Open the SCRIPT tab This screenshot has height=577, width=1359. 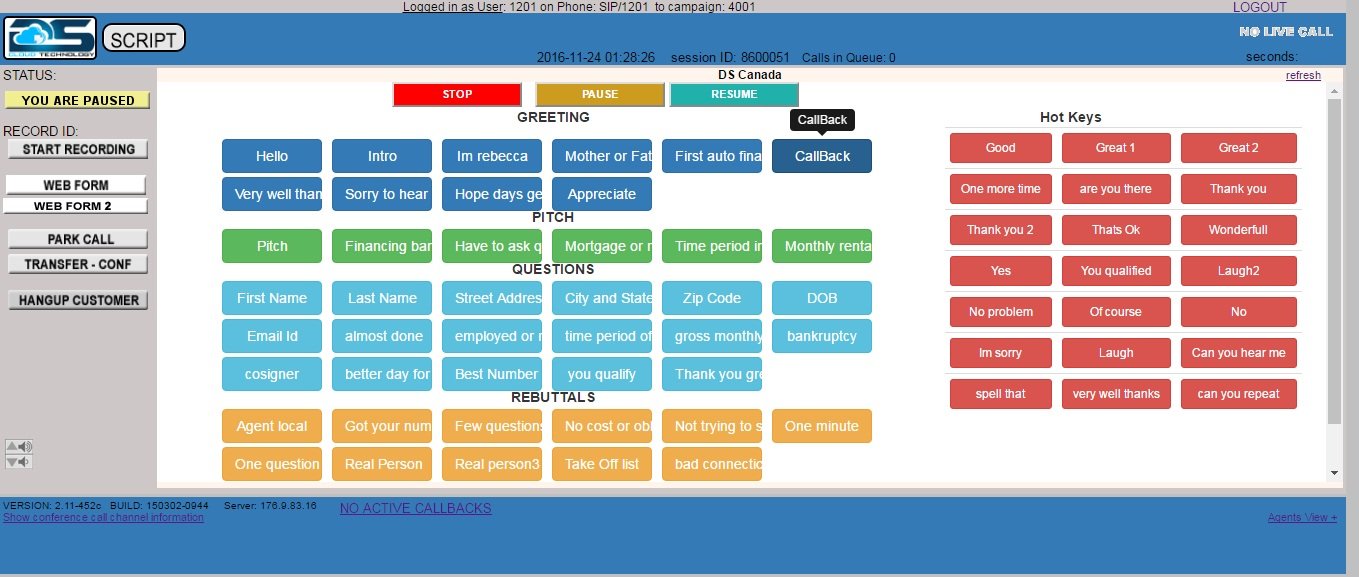tap(143, 38)
